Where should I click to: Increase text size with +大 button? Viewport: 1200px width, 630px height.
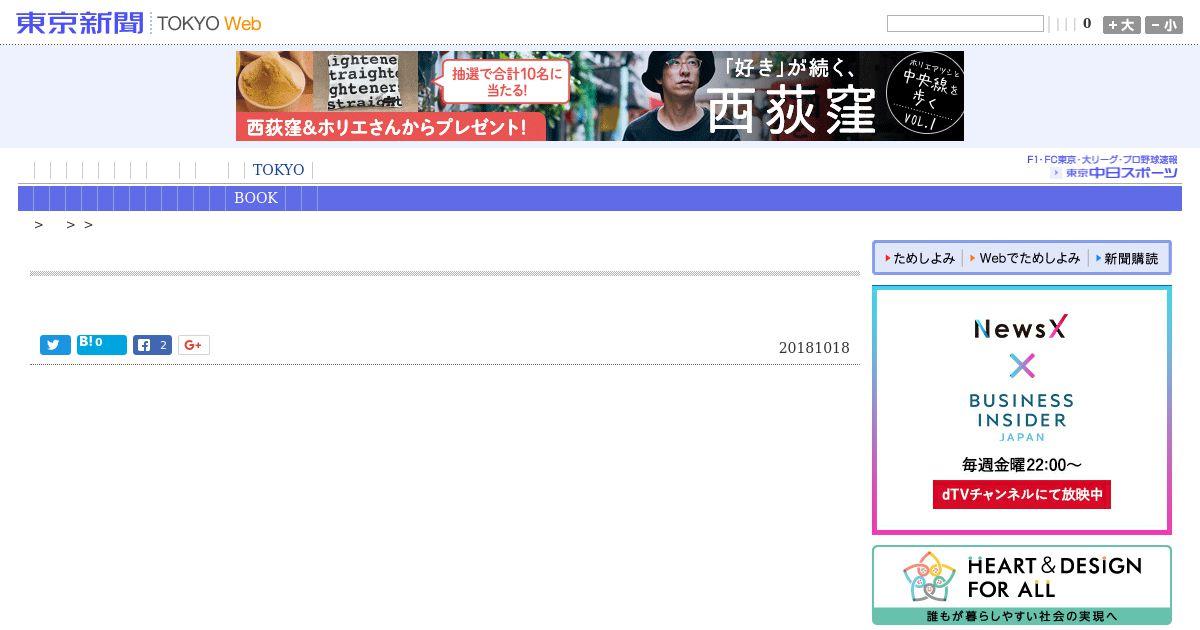1122,25
